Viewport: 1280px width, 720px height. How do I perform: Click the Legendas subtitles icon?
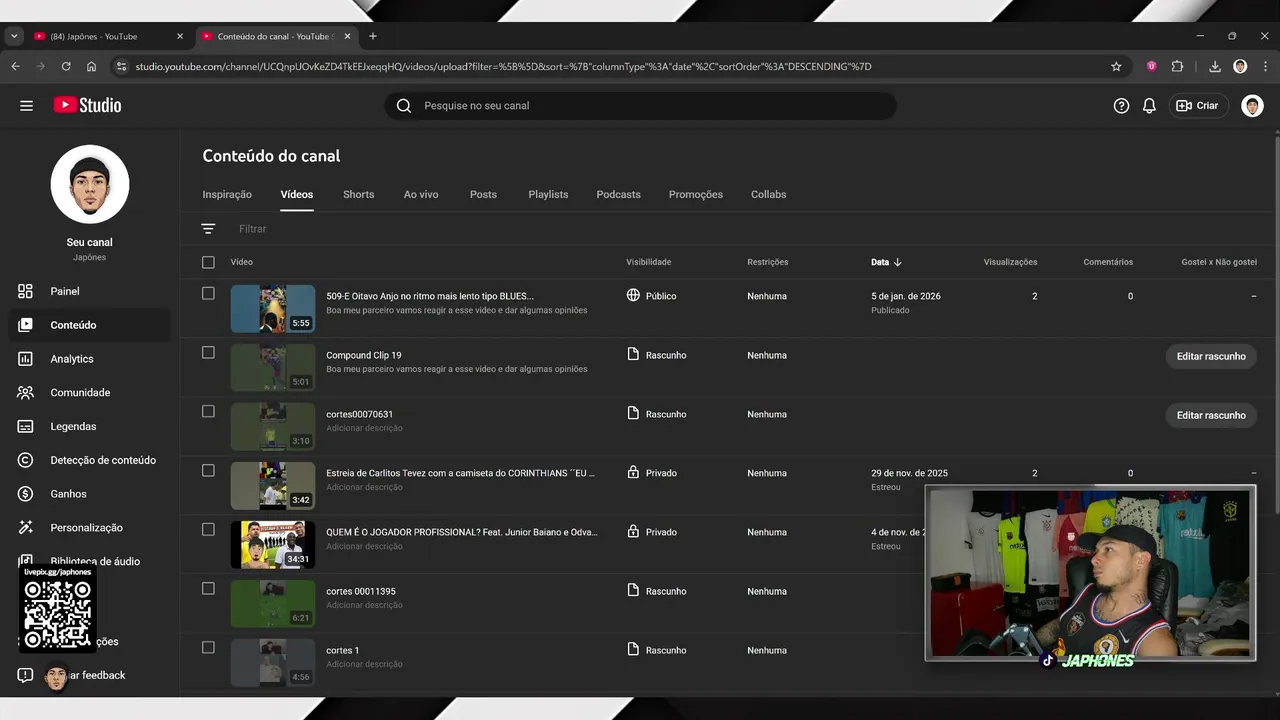click(26, 426)
